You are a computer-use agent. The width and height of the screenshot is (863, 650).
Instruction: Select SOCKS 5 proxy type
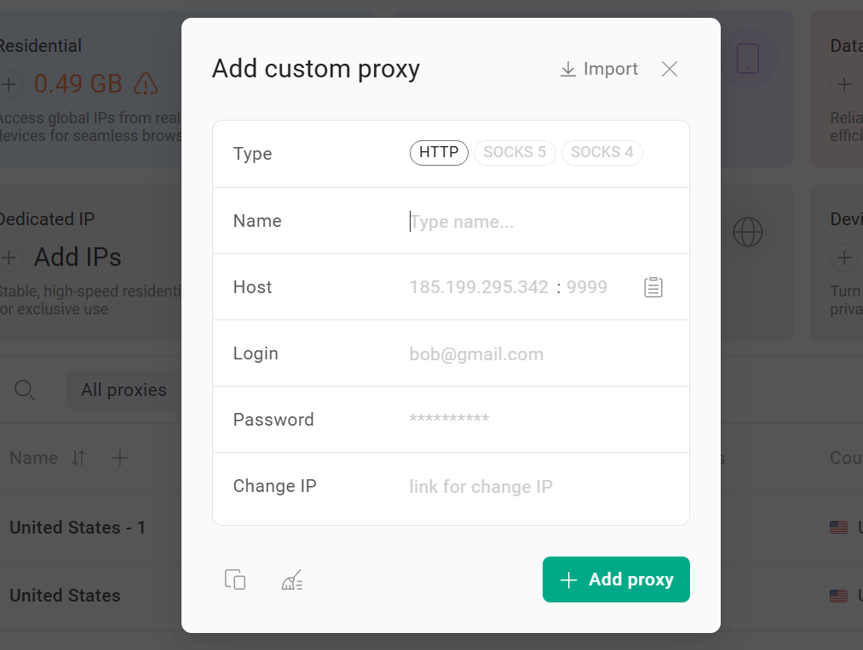515,152
